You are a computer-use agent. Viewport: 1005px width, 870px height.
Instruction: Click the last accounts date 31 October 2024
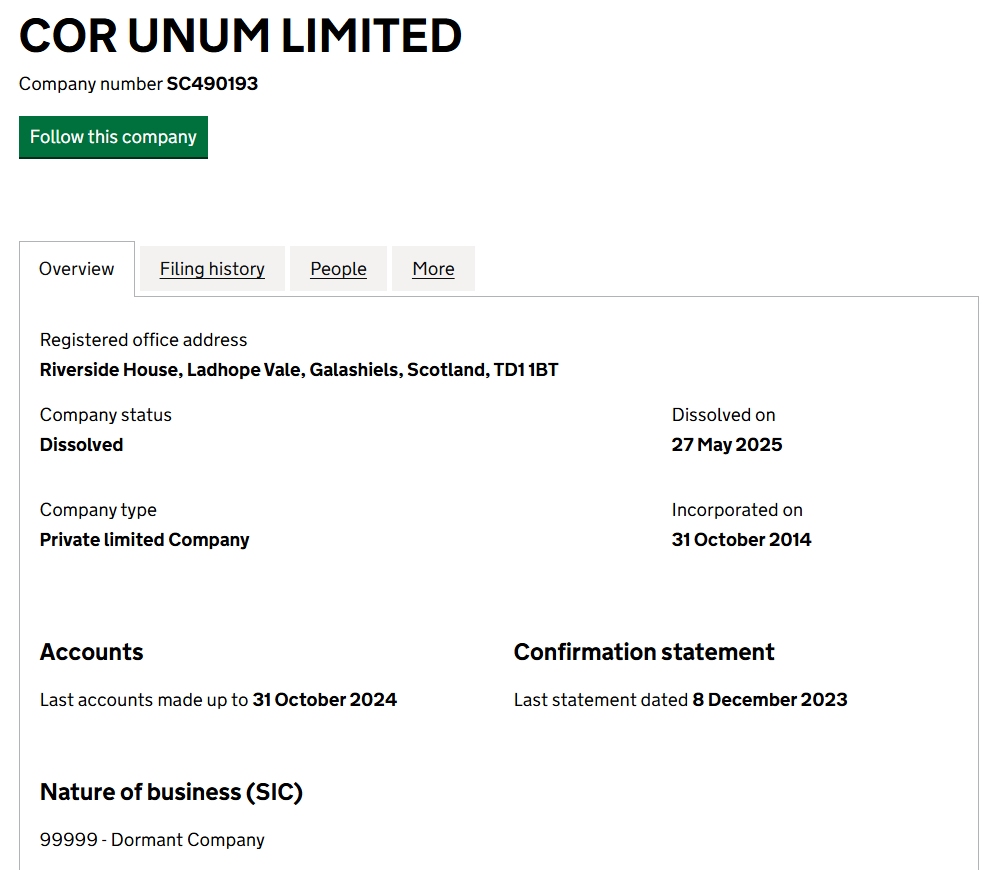pos(325,699)
